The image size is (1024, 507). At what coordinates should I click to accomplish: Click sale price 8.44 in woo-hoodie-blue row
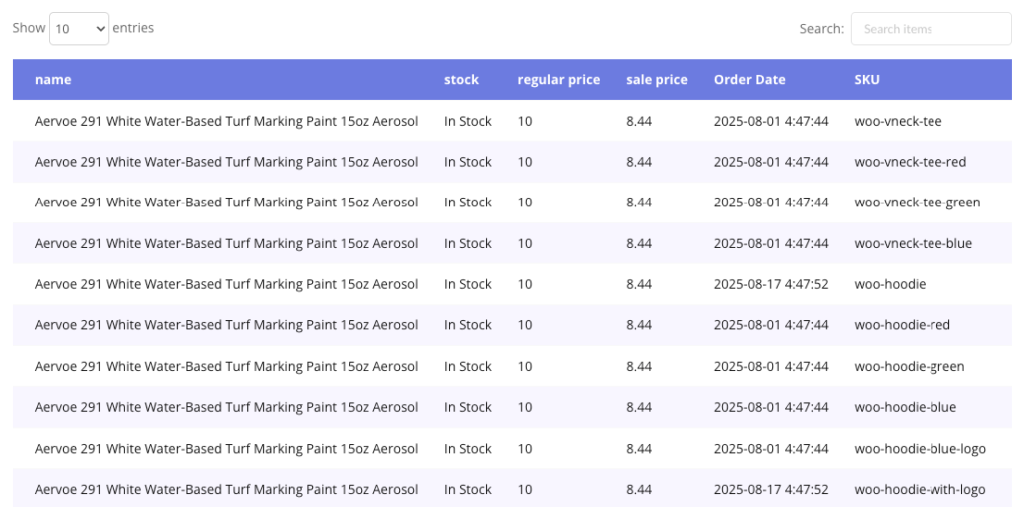coord(639,407)
